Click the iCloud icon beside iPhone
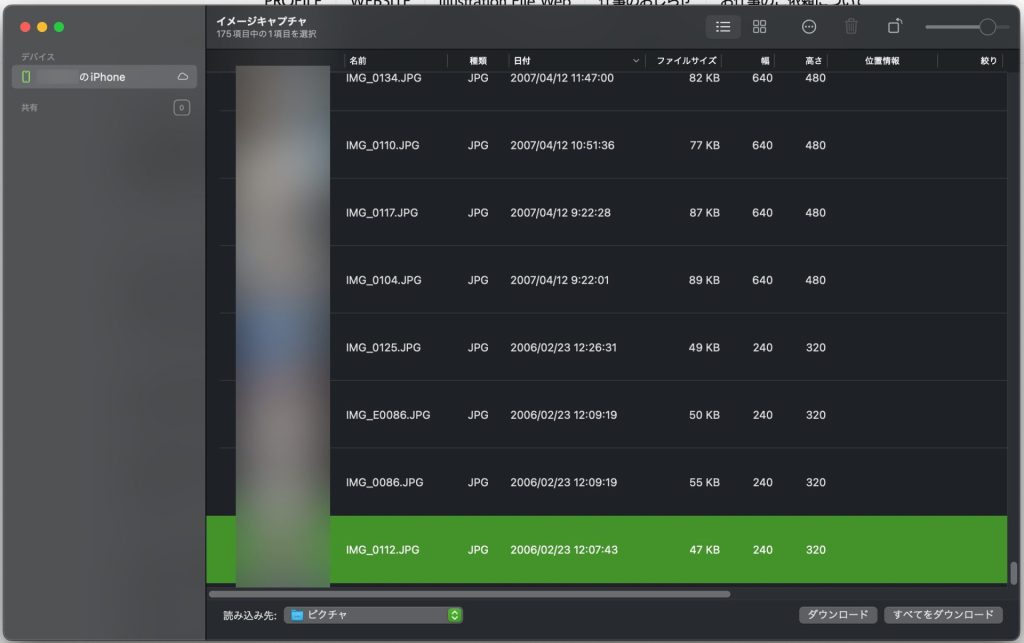 [x=183, y=77]
